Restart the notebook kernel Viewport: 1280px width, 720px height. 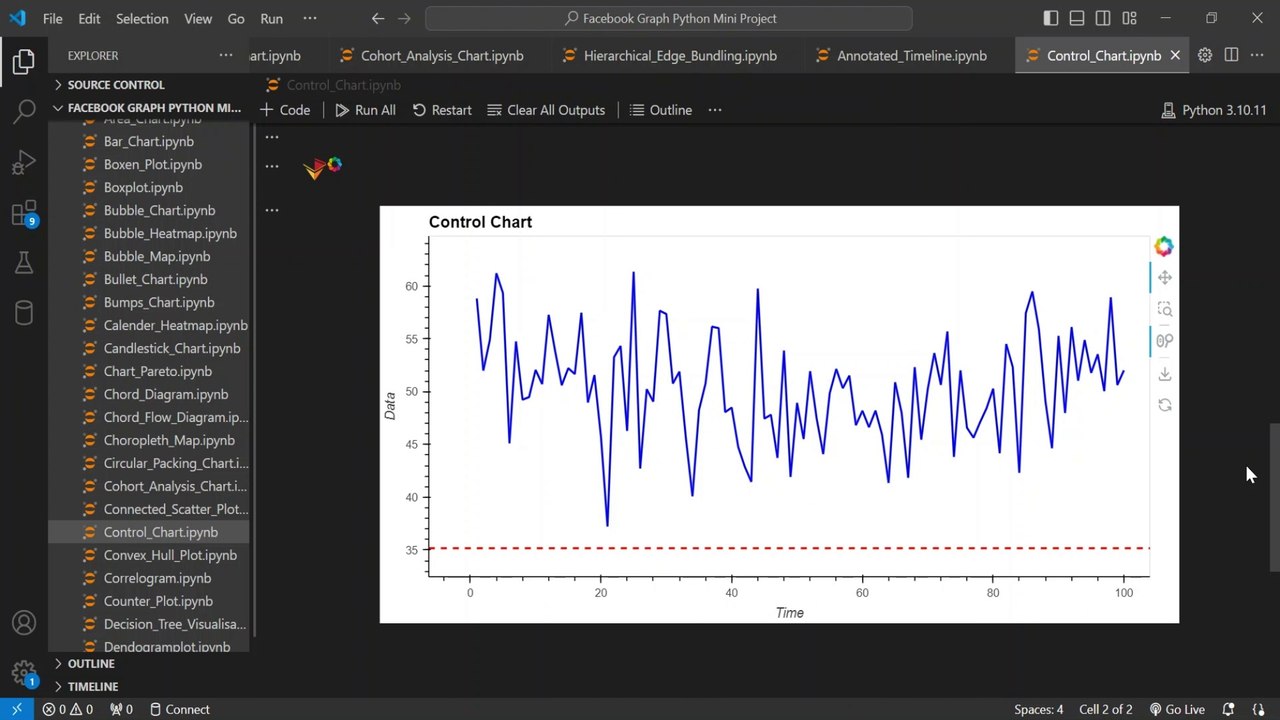coord(442,110)
